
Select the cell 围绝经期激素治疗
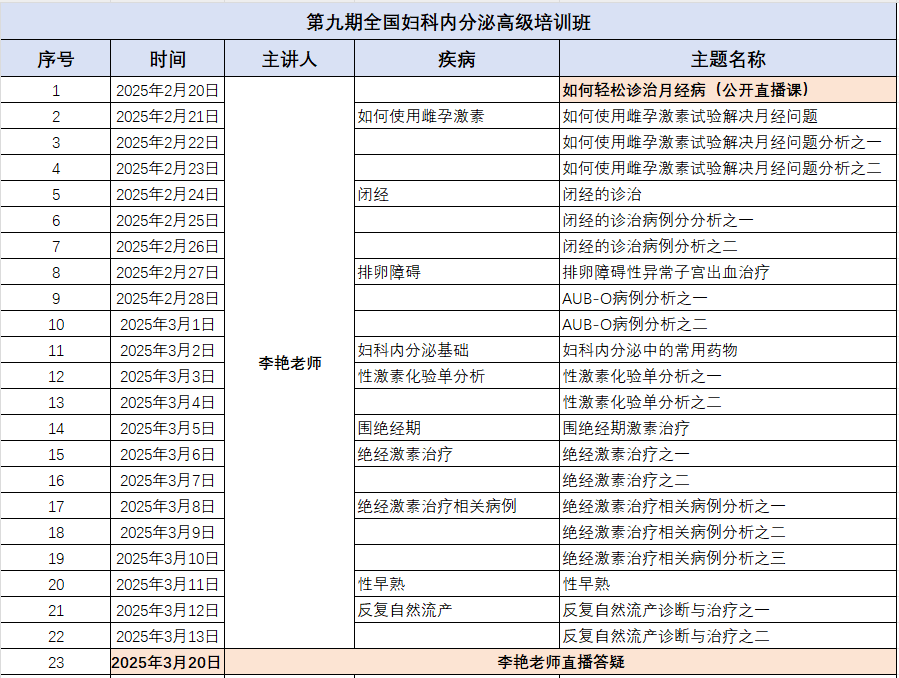pyautogui.click(x=728, y=428)
